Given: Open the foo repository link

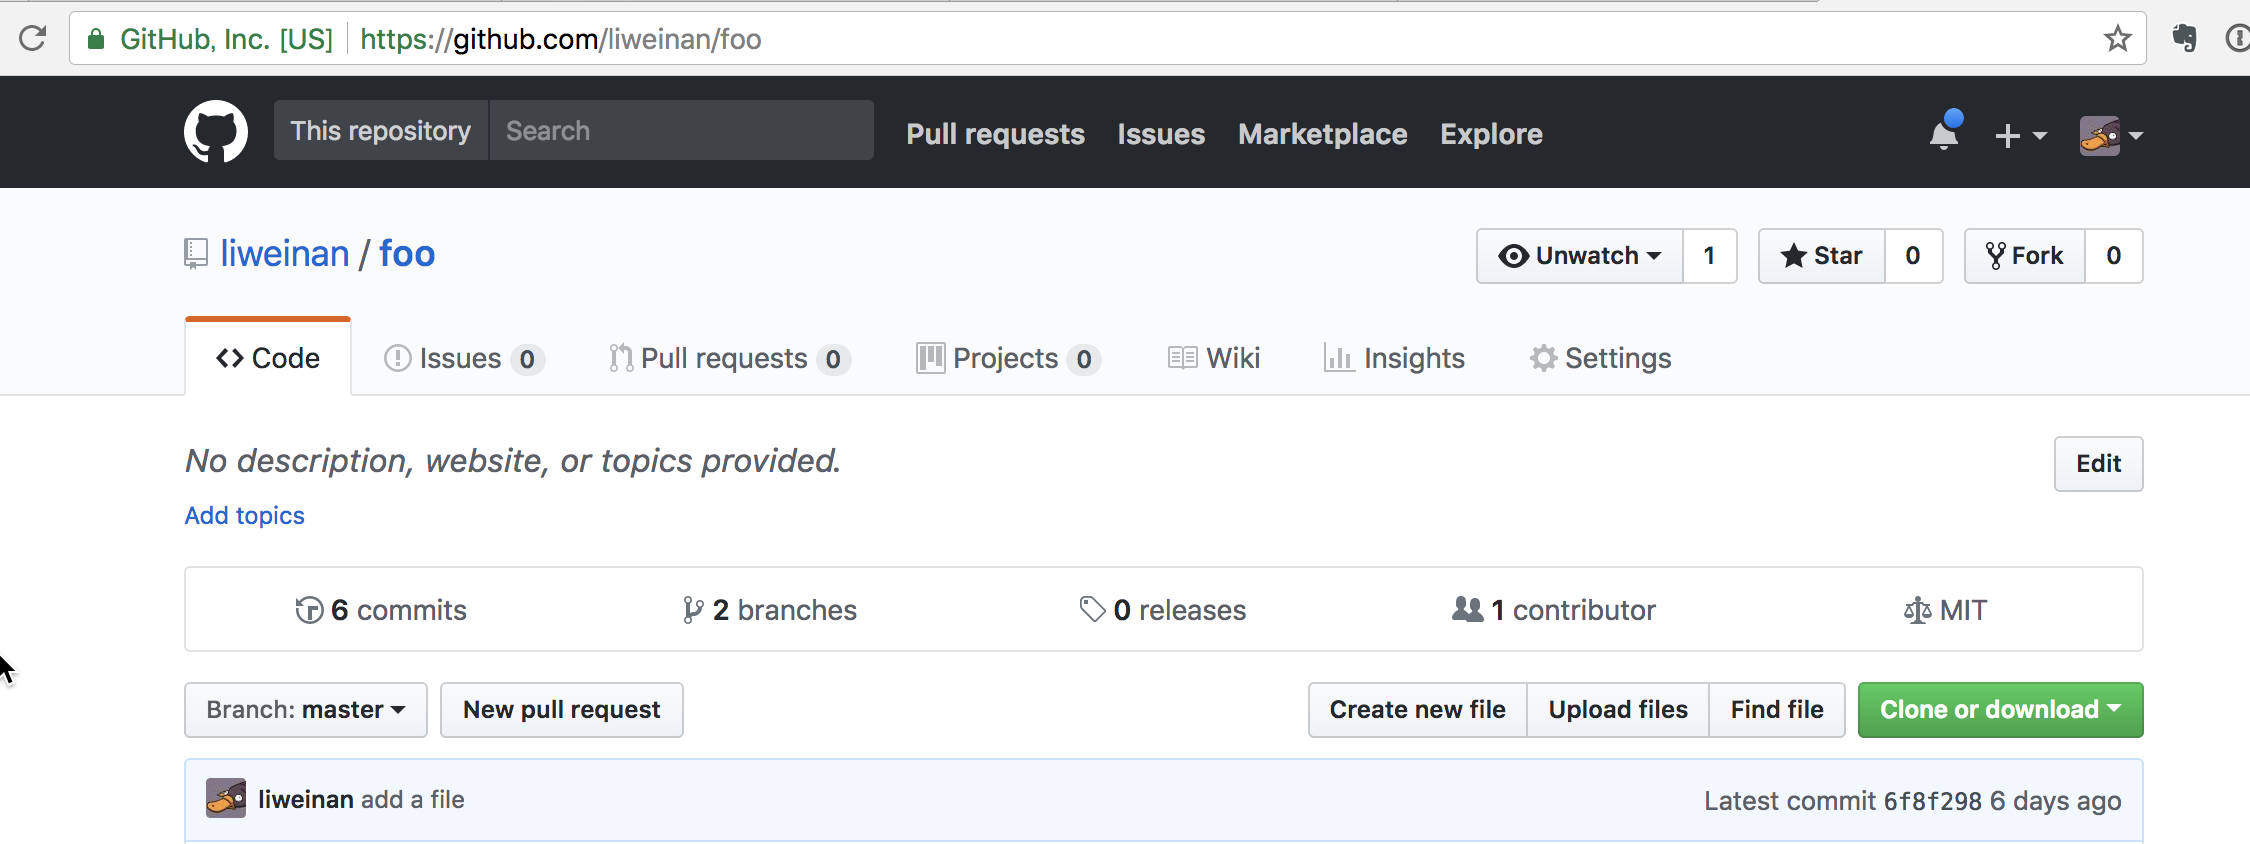Looking at the screenshot, I should click(407, 254).
